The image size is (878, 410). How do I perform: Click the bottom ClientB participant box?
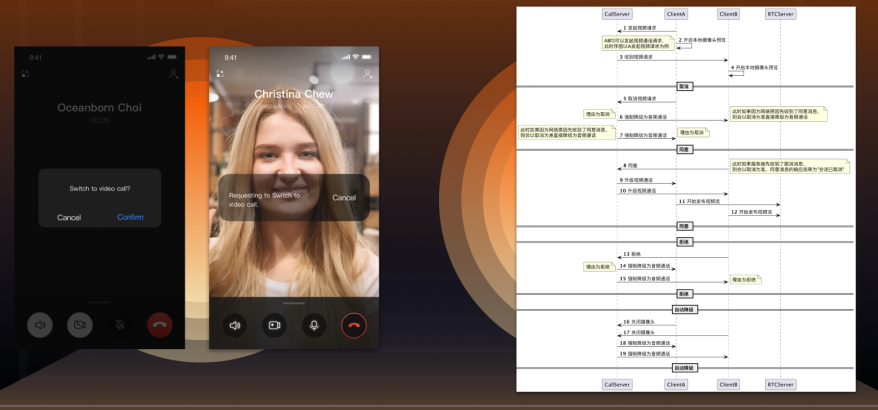(x=728, y=384)
